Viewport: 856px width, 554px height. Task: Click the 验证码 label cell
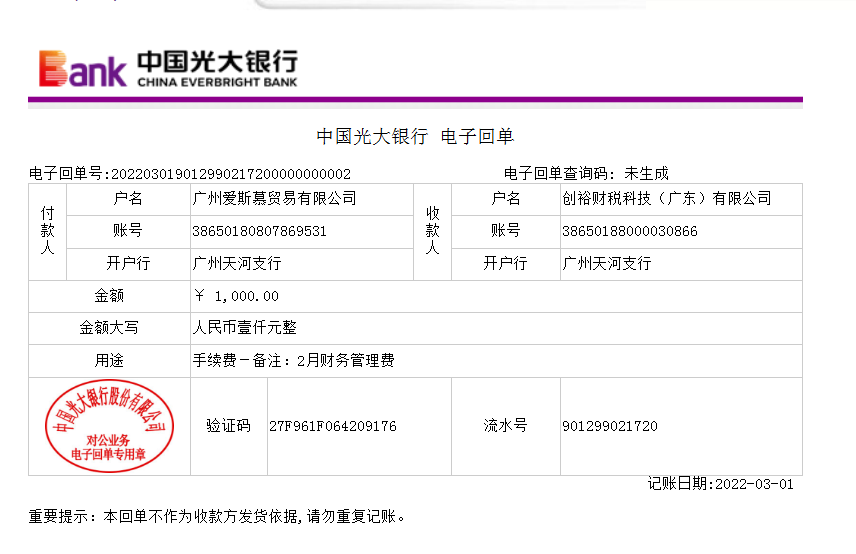[229, 426]
